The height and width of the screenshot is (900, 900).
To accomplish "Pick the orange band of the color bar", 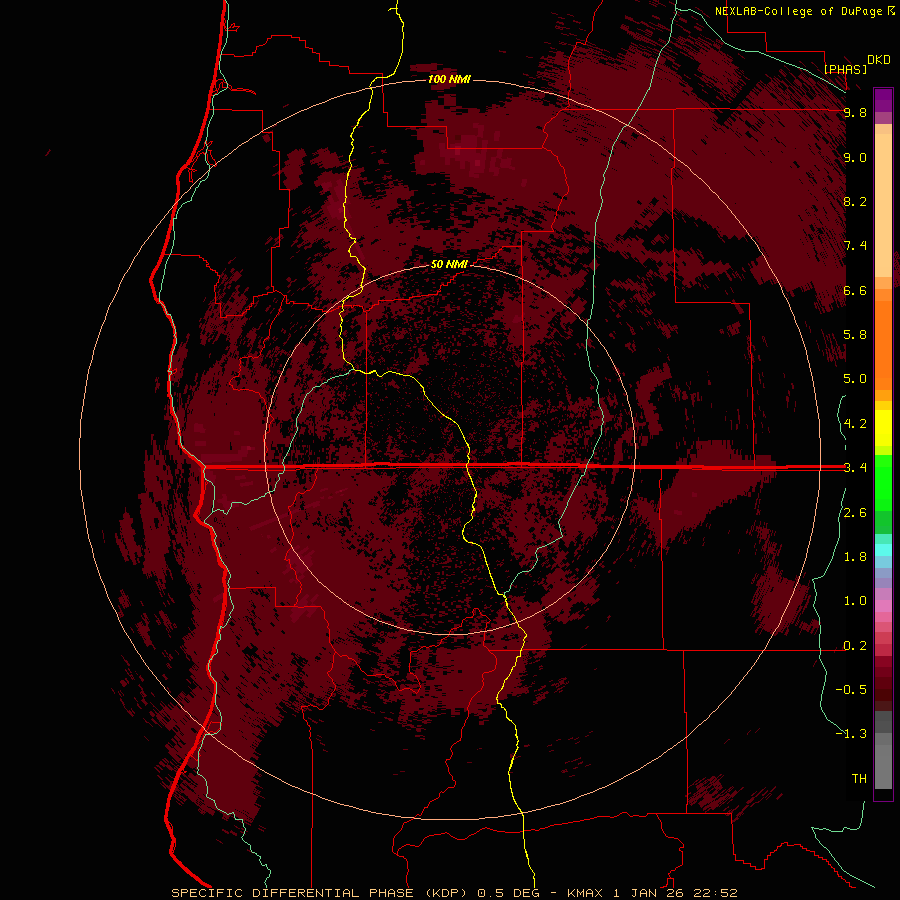I will [x=883, y=345].
